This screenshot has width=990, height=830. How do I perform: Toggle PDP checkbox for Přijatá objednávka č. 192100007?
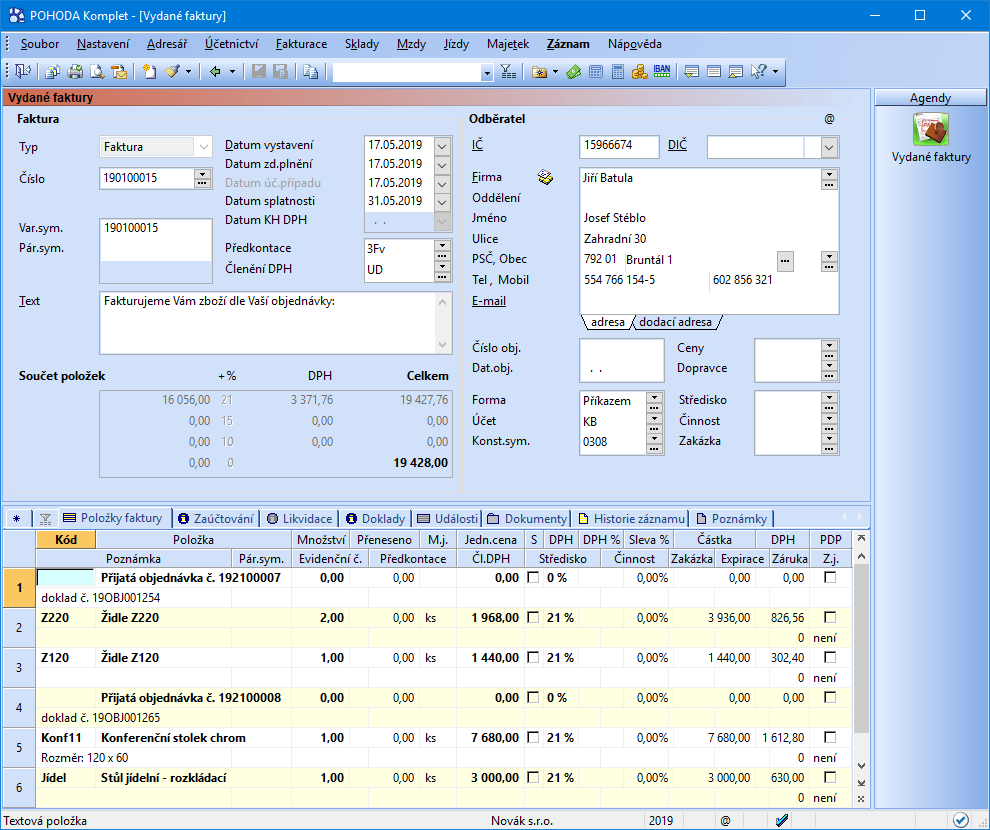click(x=830, y=577)
